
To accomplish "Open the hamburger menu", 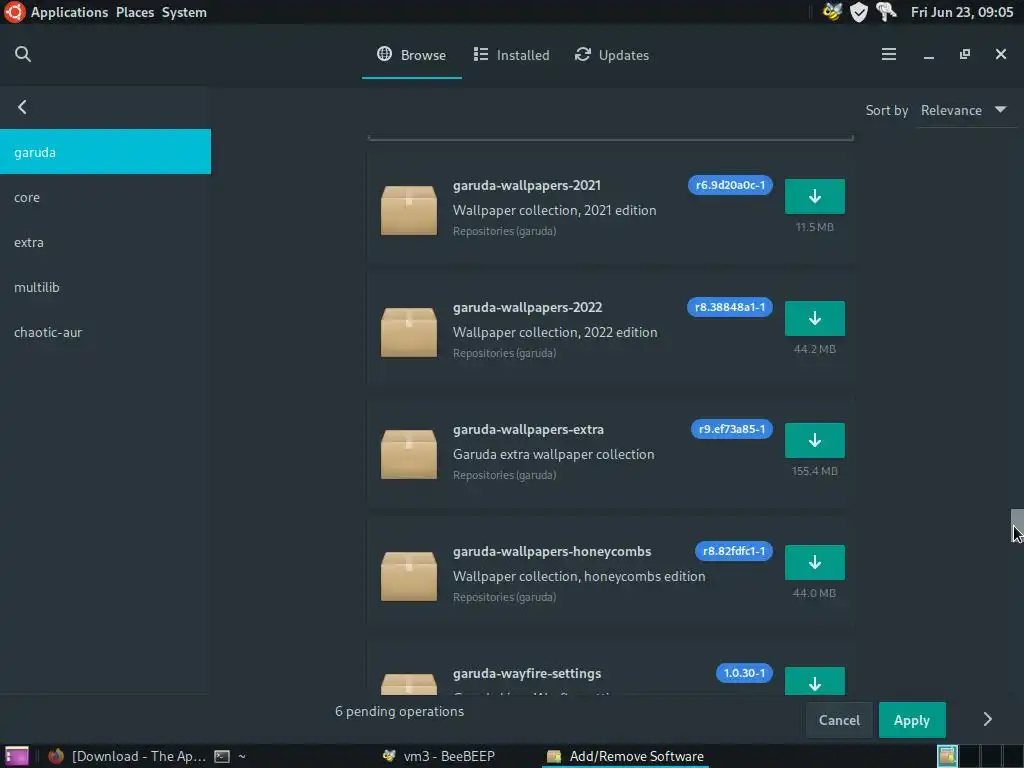I will point(889,54).
